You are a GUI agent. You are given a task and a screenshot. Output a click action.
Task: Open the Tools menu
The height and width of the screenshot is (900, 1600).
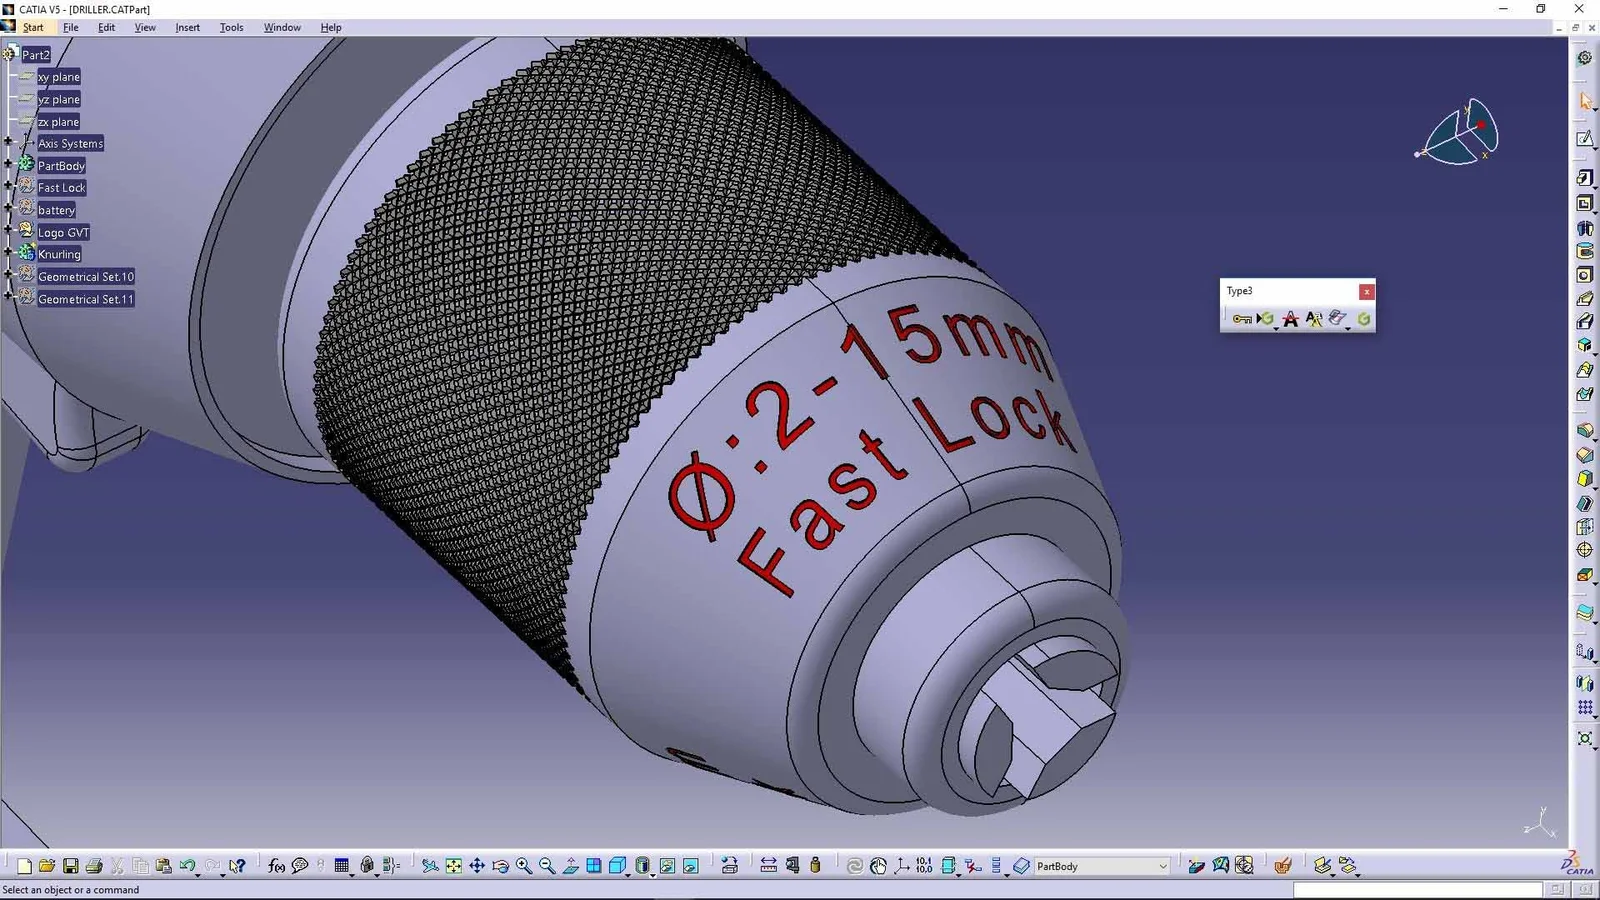[x=231, y=28]
